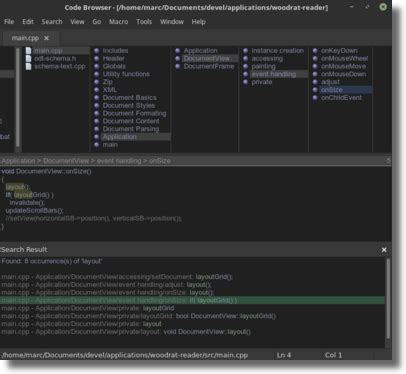Click bullet icon beside Document Content
This screenshot has width=406, height=374.
click(x=97, y=121)
